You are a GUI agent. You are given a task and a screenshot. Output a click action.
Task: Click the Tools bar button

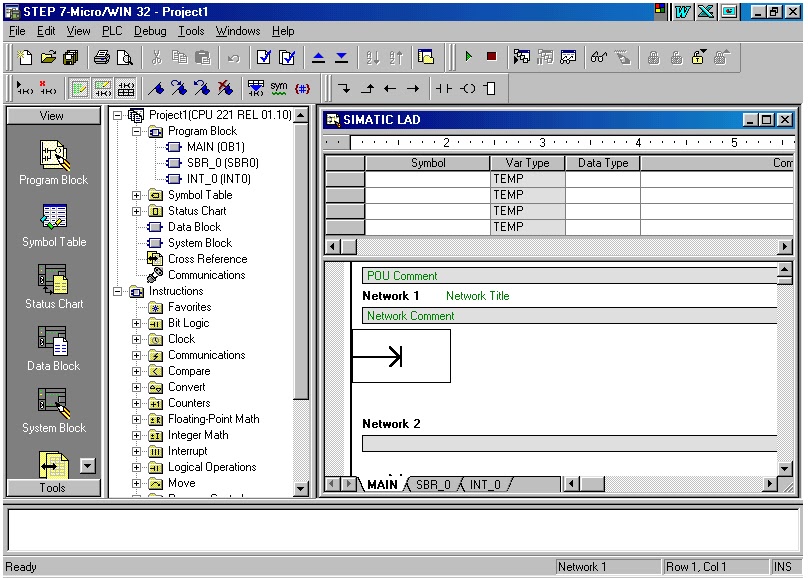point(53,488)
